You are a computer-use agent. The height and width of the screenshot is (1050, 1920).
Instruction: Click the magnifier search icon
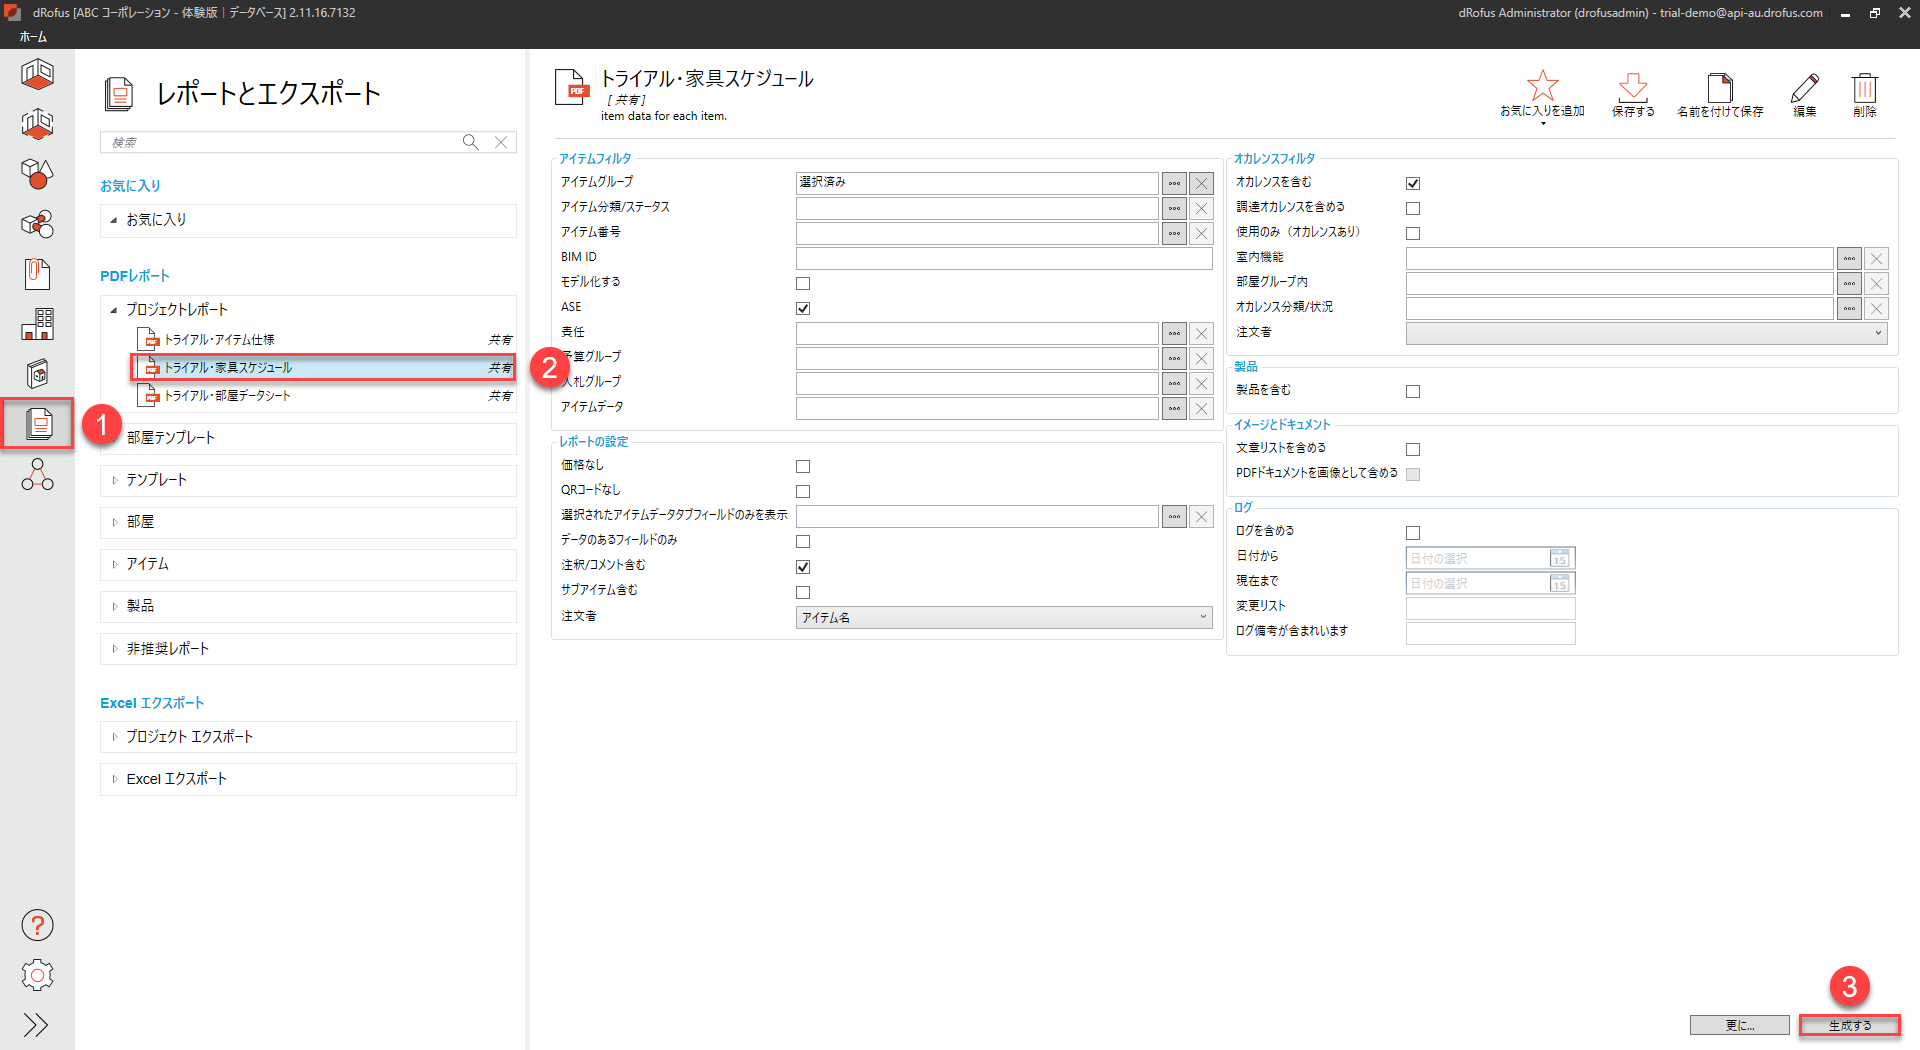[470, 142]
